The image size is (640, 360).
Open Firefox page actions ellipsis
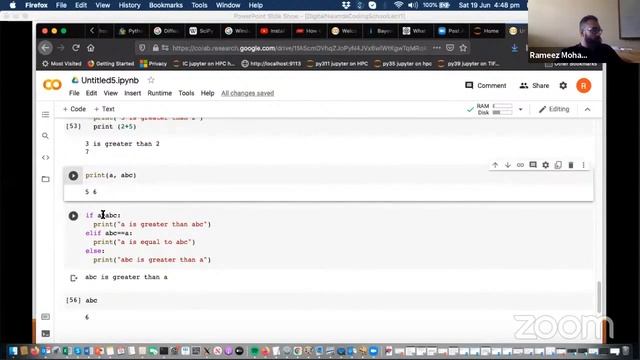pyautogui.click(x=437, y=48)
